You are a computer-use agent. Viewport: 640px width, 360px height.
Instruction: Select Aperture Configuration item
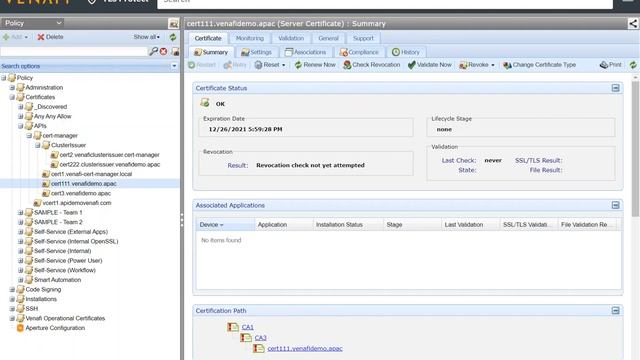click(55, 328)
